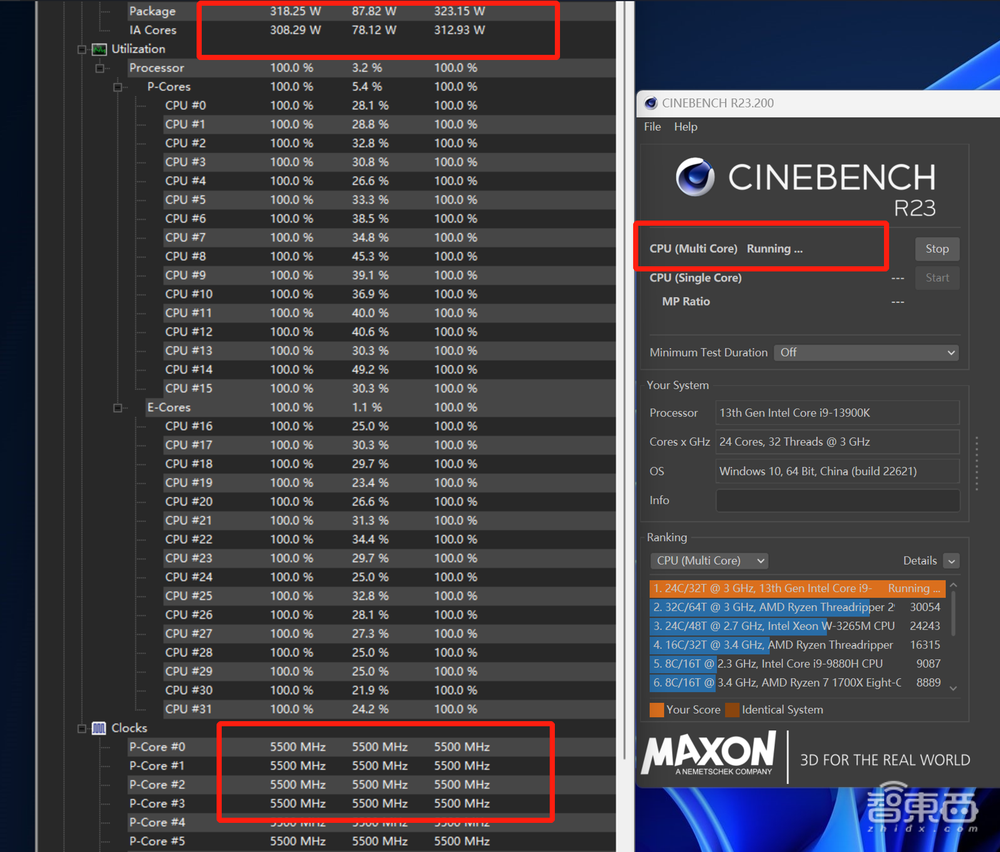1000x852 pixels.
Task: Click the Utilization graph icon
Action: click(99, 49)
